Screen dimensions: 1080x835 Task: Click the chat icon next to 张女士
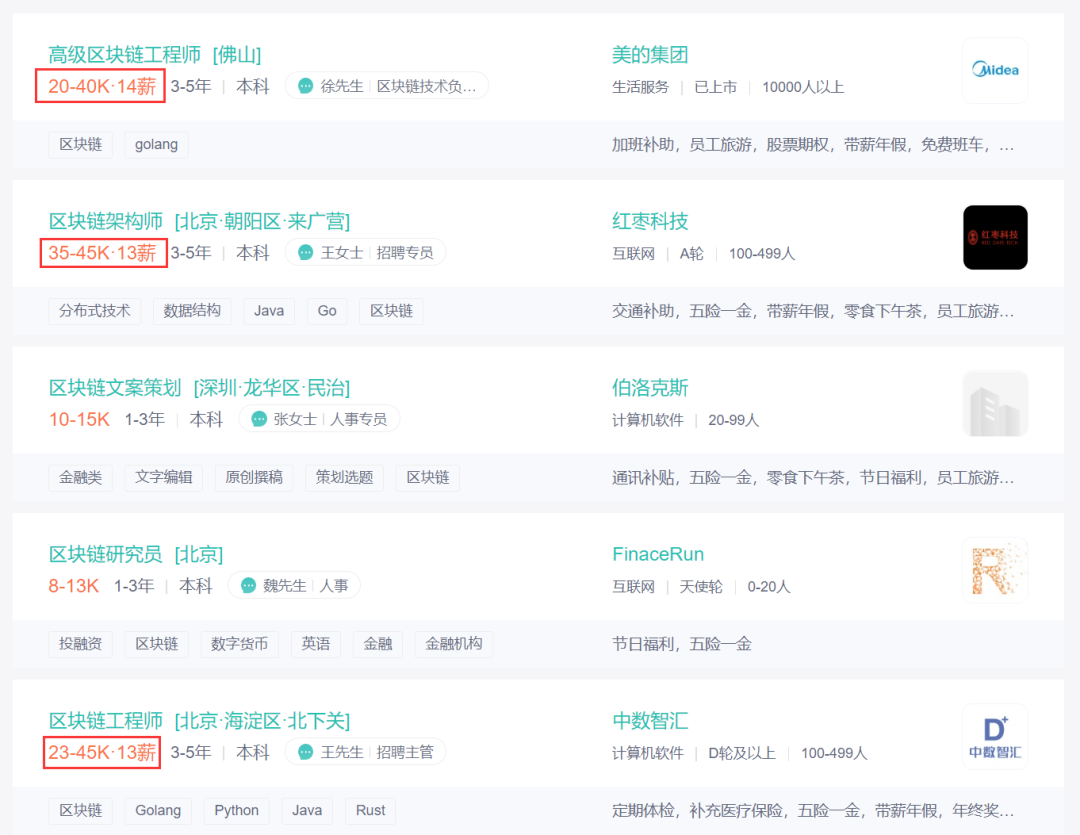(259, 419)
